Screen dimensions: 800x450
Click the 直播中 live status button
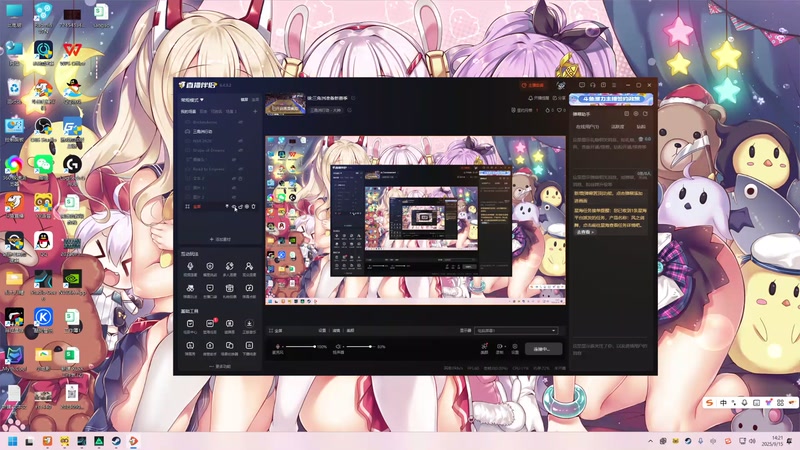point(544,349)
